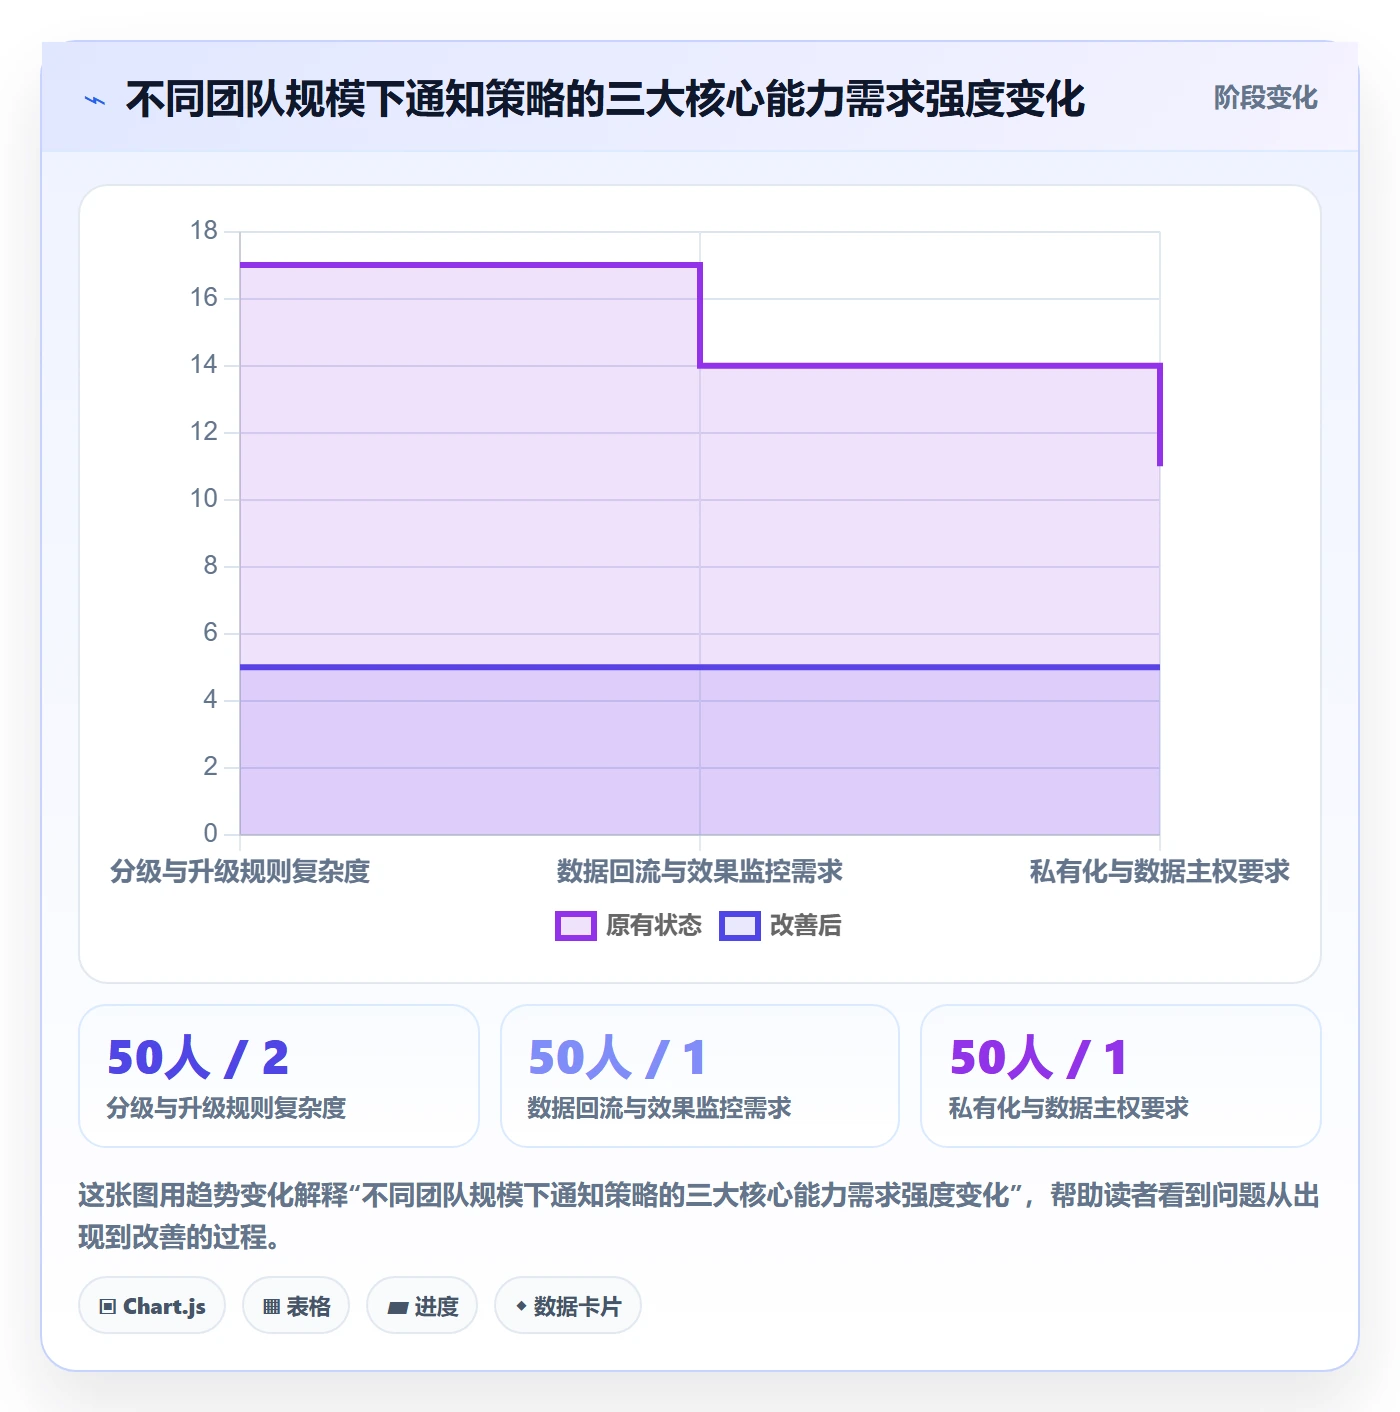Click the 数据卡片 chip's diamond icon
This screenshot has height=1412, width=1400.
521,1306
